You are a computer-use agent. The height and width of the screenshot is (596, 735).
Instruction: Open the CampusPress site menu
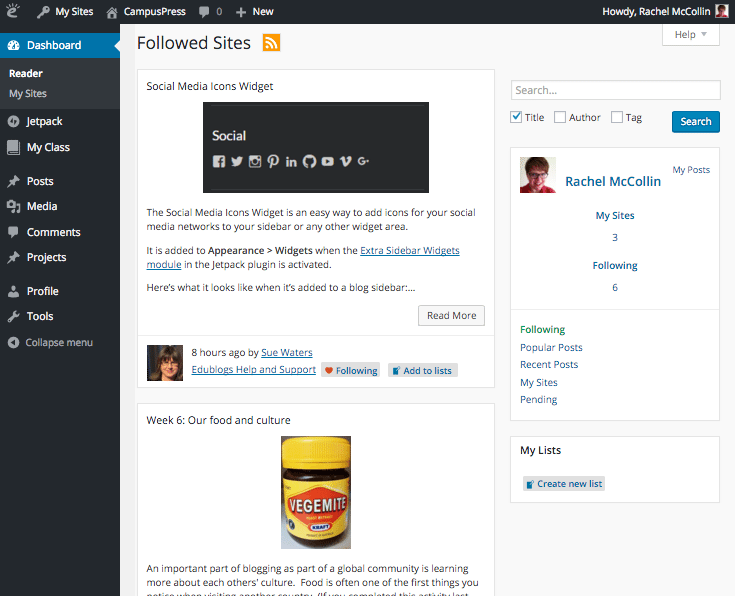coord(146,12)
